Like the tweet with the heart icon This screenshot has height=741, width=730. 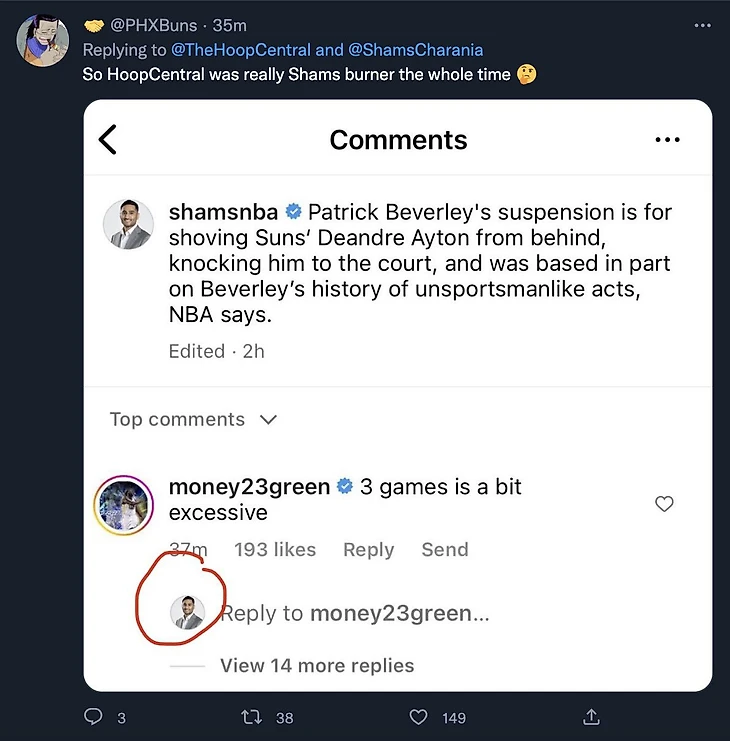click(420, 716)
